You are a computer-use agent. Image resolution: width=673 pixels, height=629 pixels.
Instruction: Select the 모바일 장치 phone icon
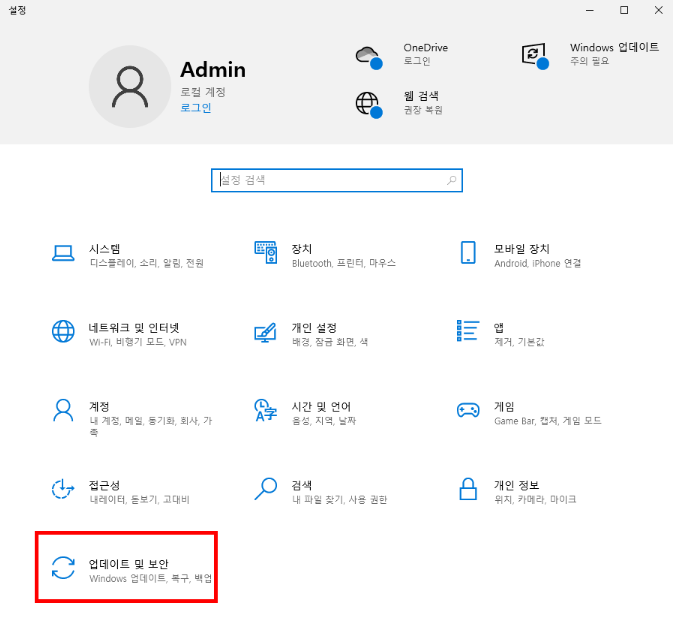pyautogui.click(x=468, y=252)
